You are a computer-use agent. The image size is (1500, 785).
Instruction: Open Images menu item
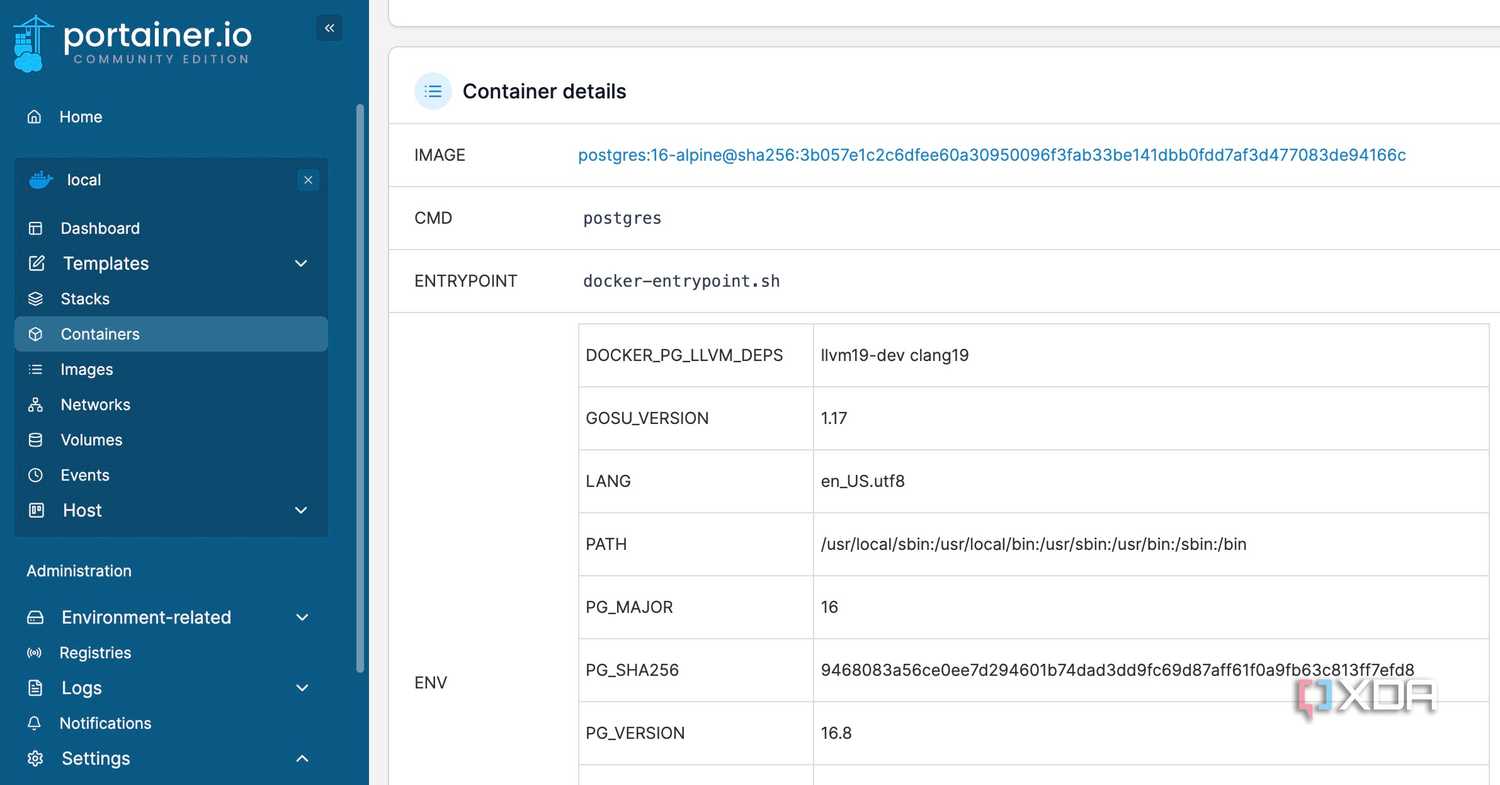click(x=87, y=369)
